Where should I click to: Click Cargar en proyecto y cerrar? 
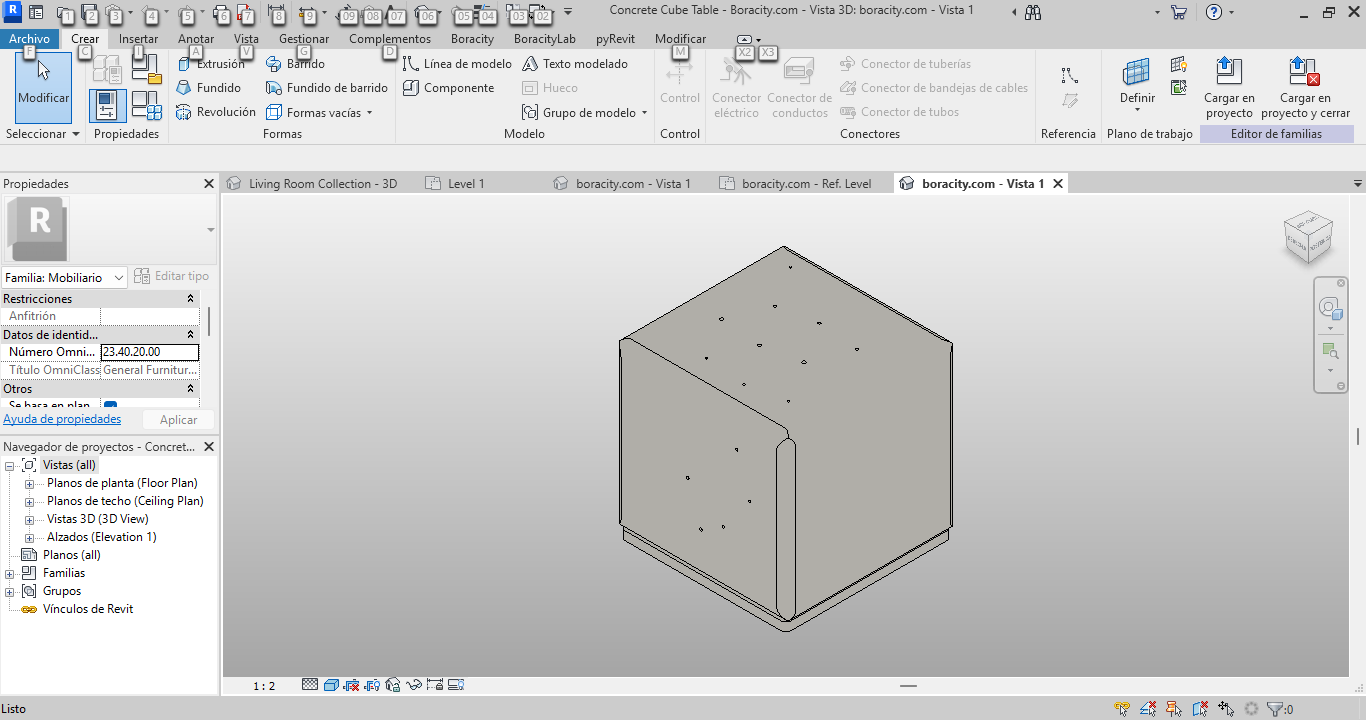click(x=1305, y=88)
